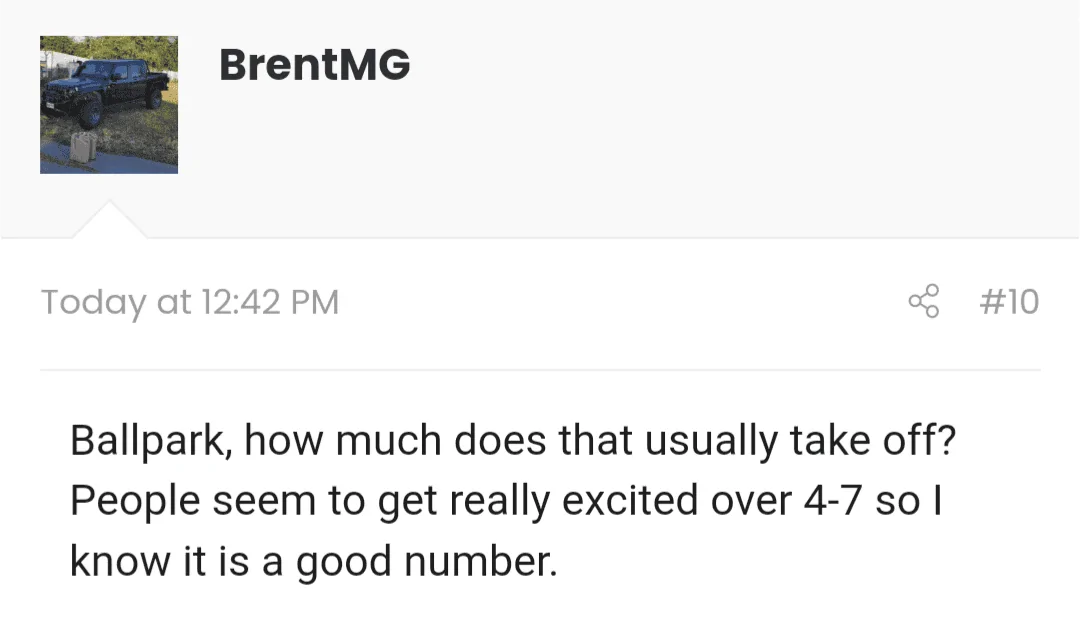This screenshot has height=625, width=1080.
Task: Click the word "People" in the second line
Action: 135,501
